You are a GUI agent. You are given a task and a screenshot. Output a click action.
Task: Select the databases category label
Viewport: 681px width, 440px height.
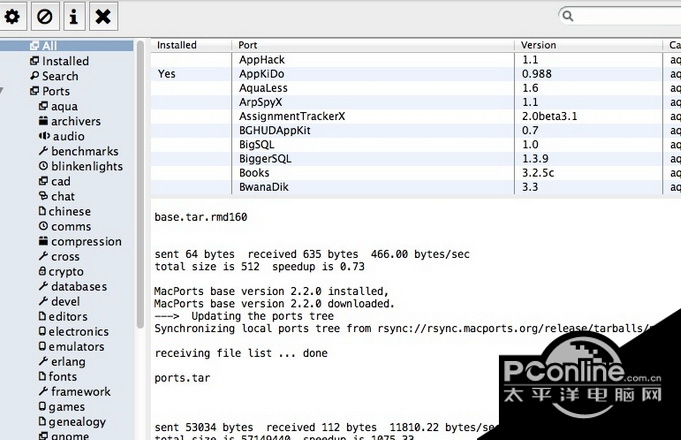pos(79,286)
